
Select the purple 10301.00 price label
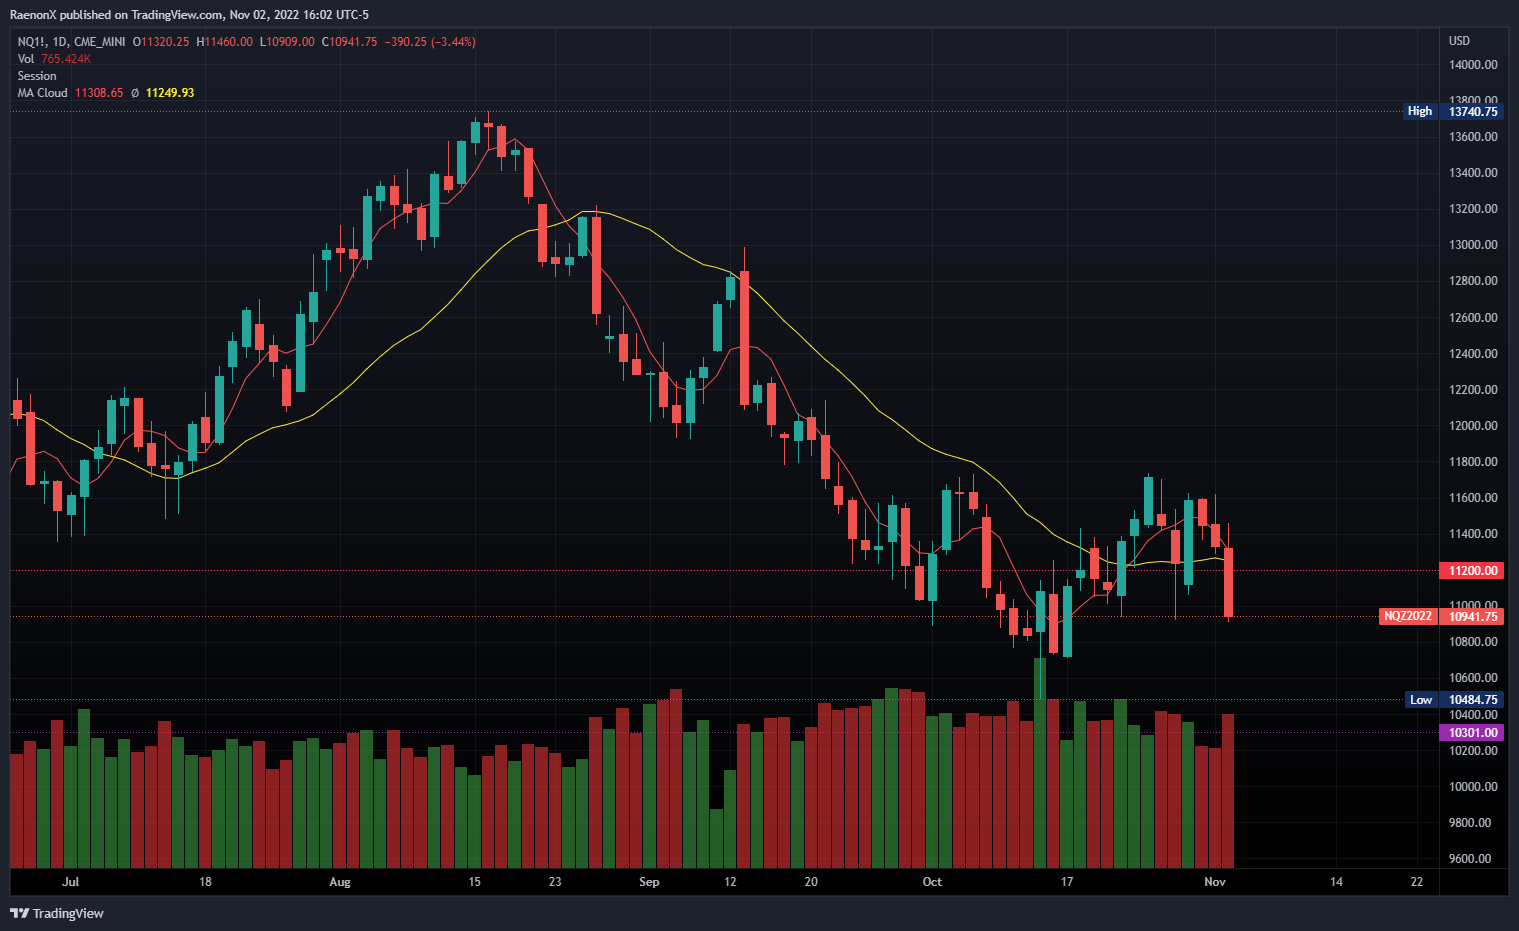point(1473,732)
